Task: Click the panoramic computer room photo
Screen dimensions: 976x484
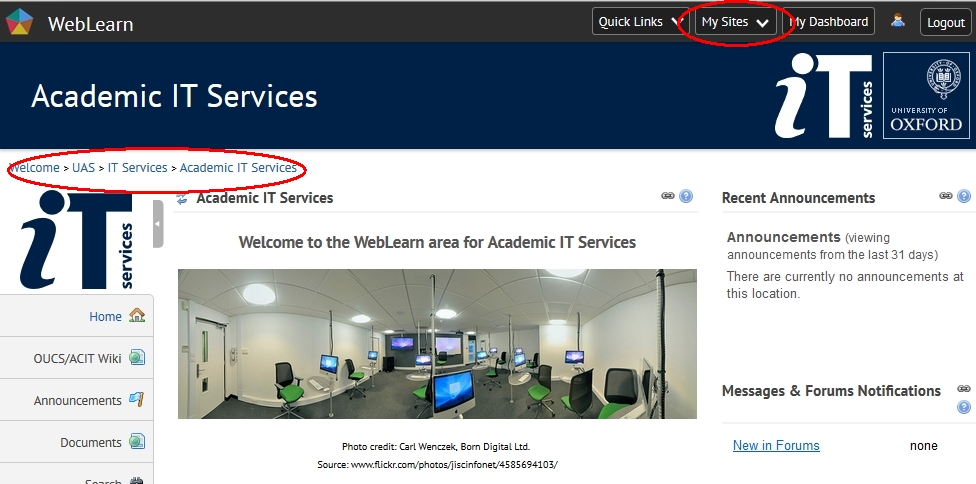Action: 437,343
